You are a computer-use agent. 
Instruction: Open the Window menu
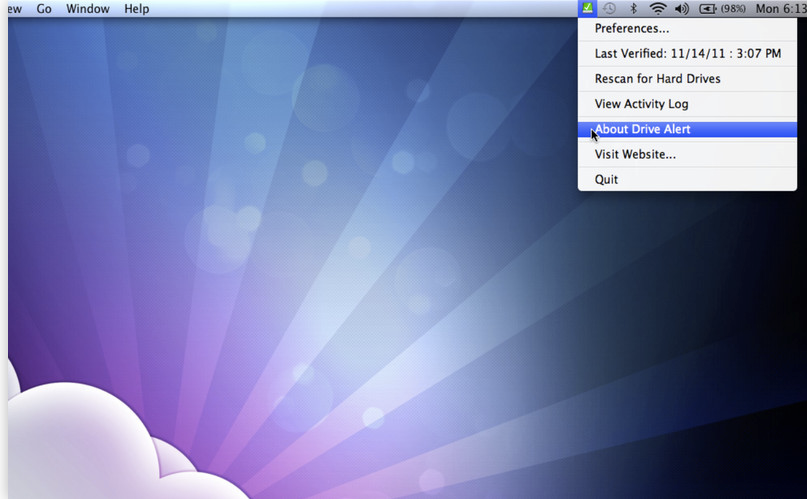pyautogui.click(x=88, y=9)
